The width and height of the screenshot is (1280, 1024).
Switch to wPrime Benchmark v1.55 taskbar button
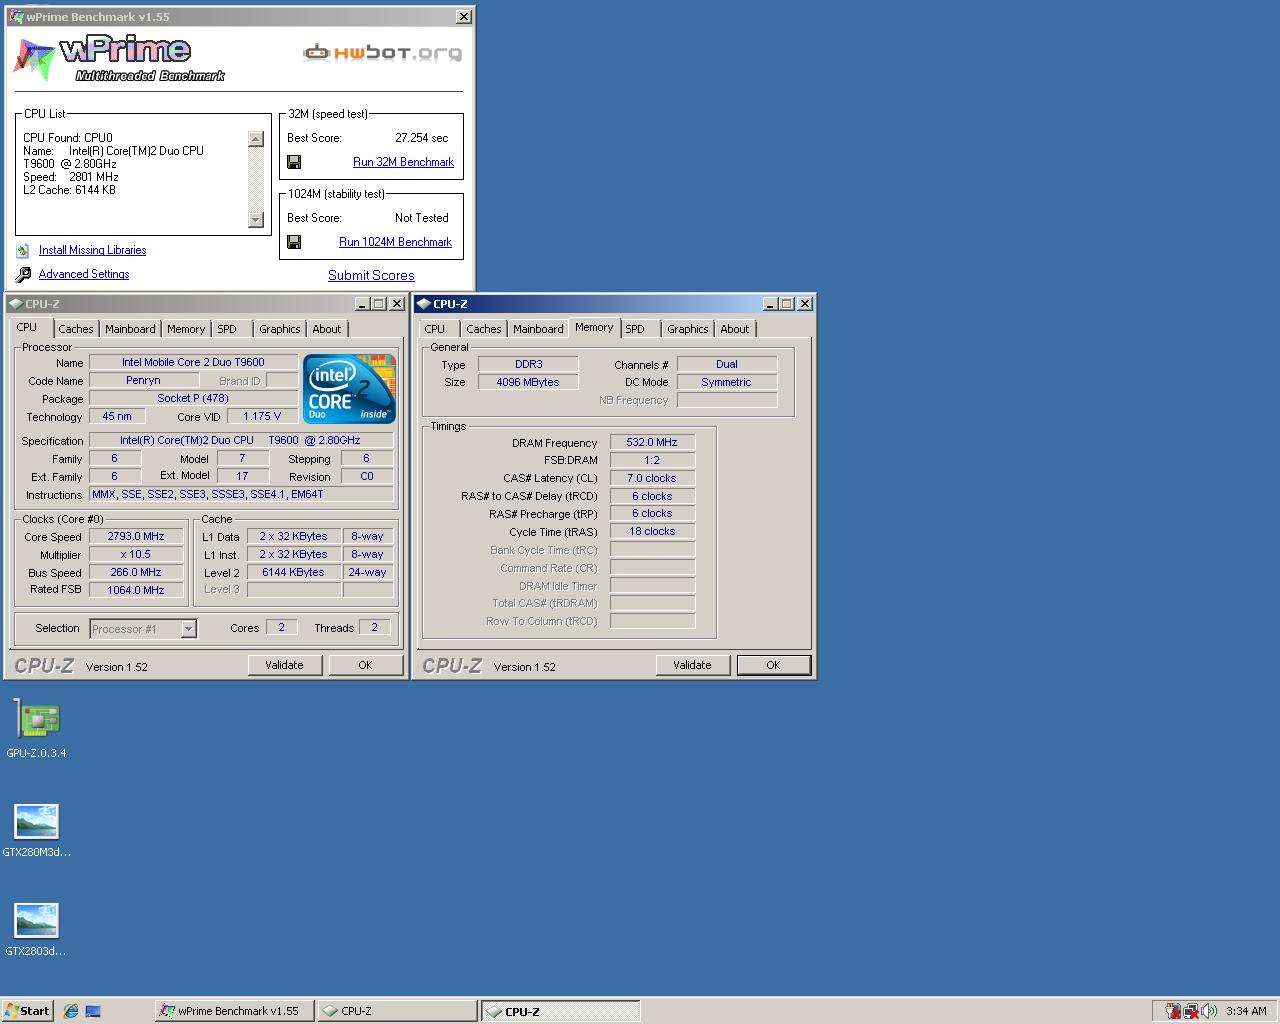point(235,1011)
